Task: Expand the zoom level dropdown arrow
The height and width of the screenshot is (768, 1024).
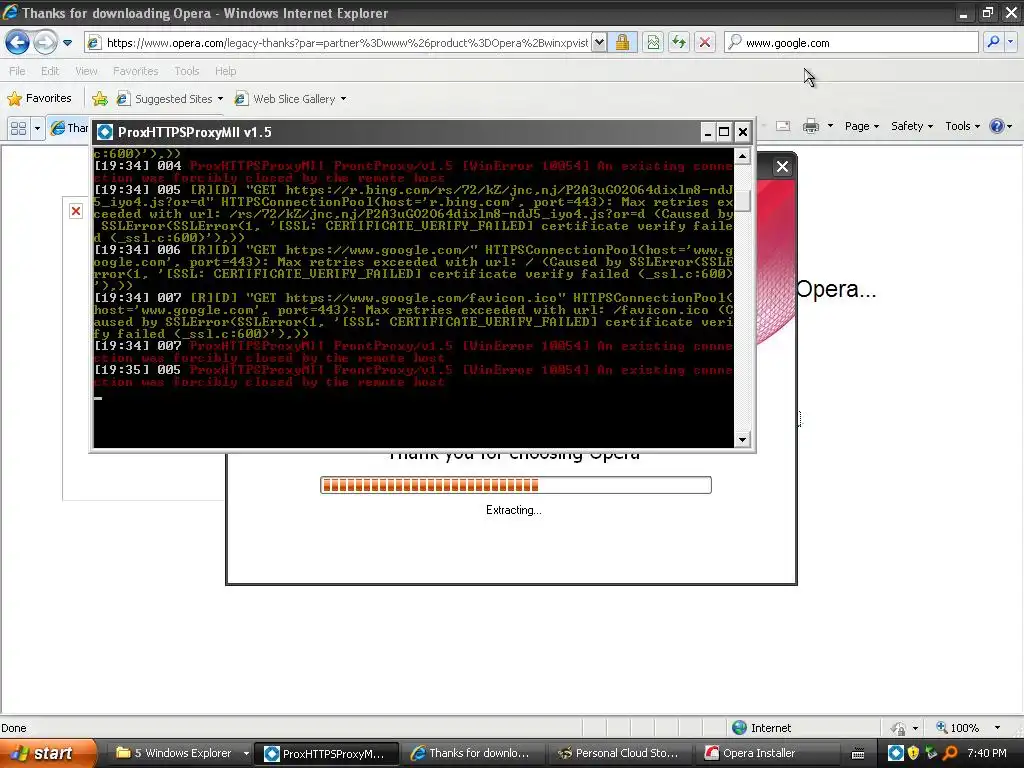Action: [x=997, y=728]
